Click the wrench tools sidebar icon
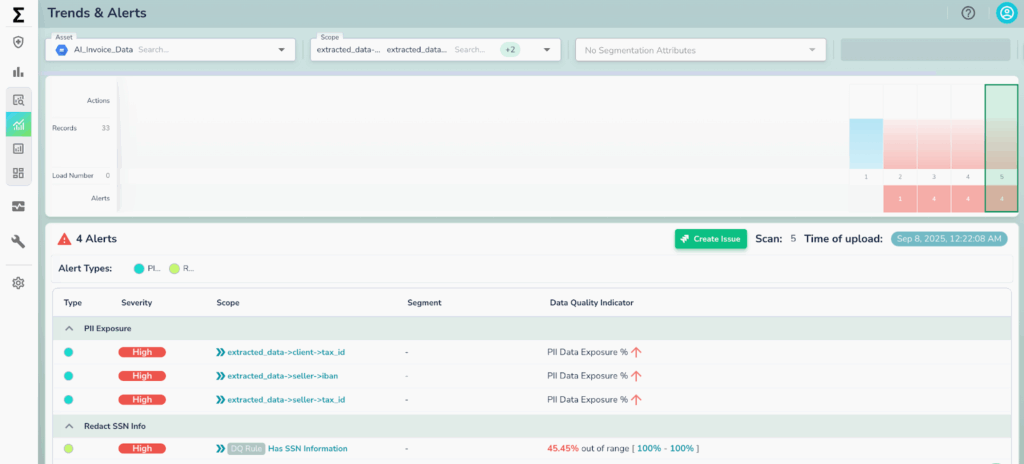1024x464 pixels. tap(18, 241)
